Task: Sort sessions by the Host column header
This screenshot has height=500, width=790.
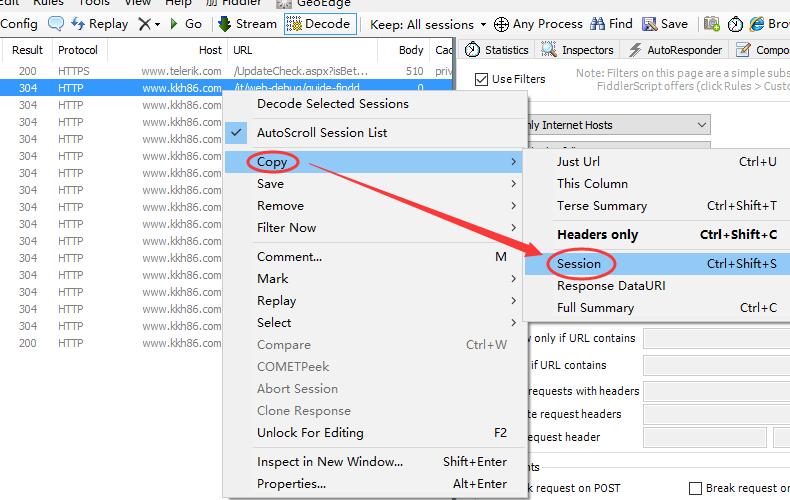Action: pyautogui.click(x=166, y=50)
